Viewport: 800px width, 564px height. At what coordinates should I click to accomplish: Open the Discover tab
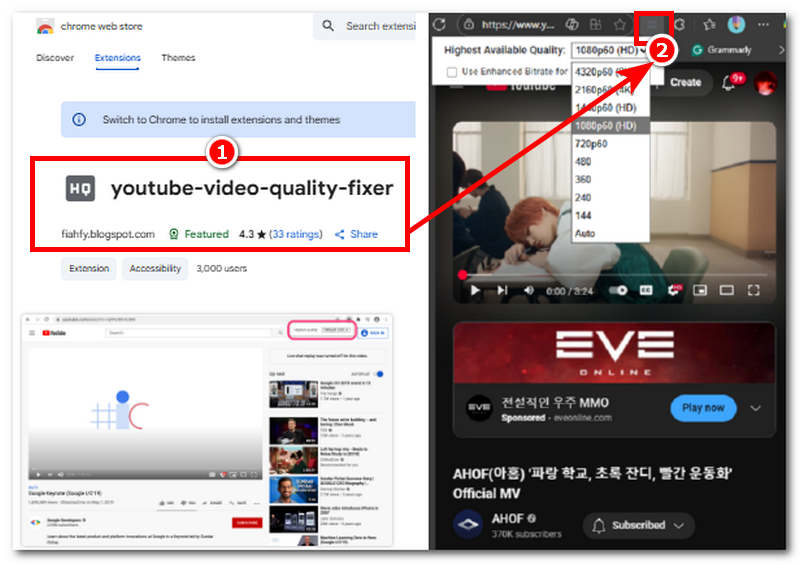coord(55,58)
